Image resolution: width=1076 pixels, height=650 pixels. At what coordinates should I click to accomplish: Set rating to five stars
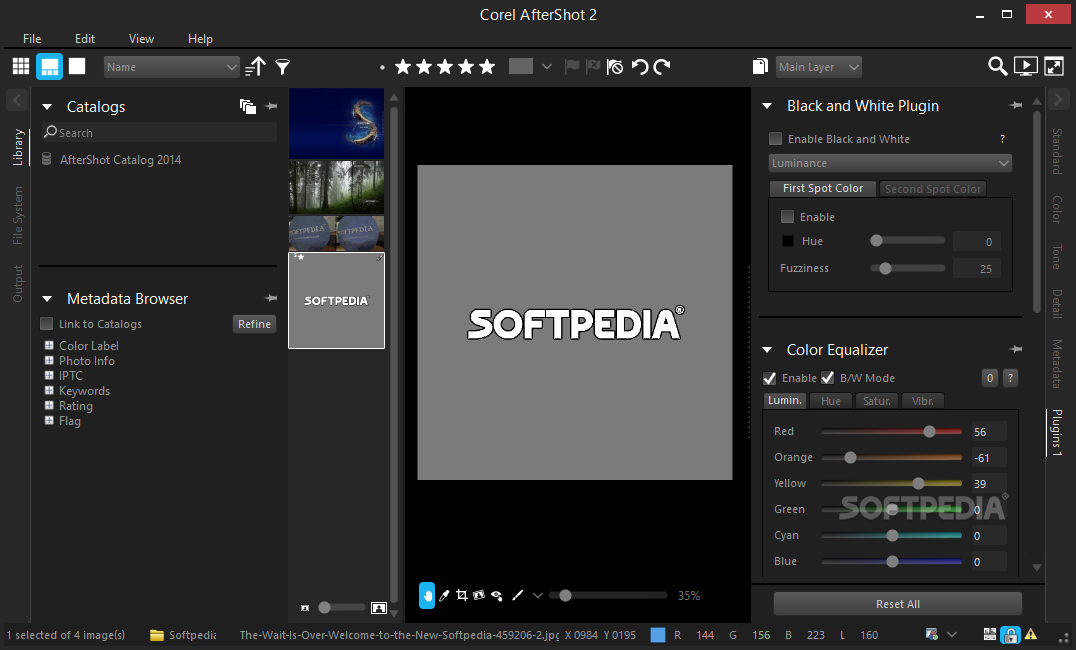487,67
